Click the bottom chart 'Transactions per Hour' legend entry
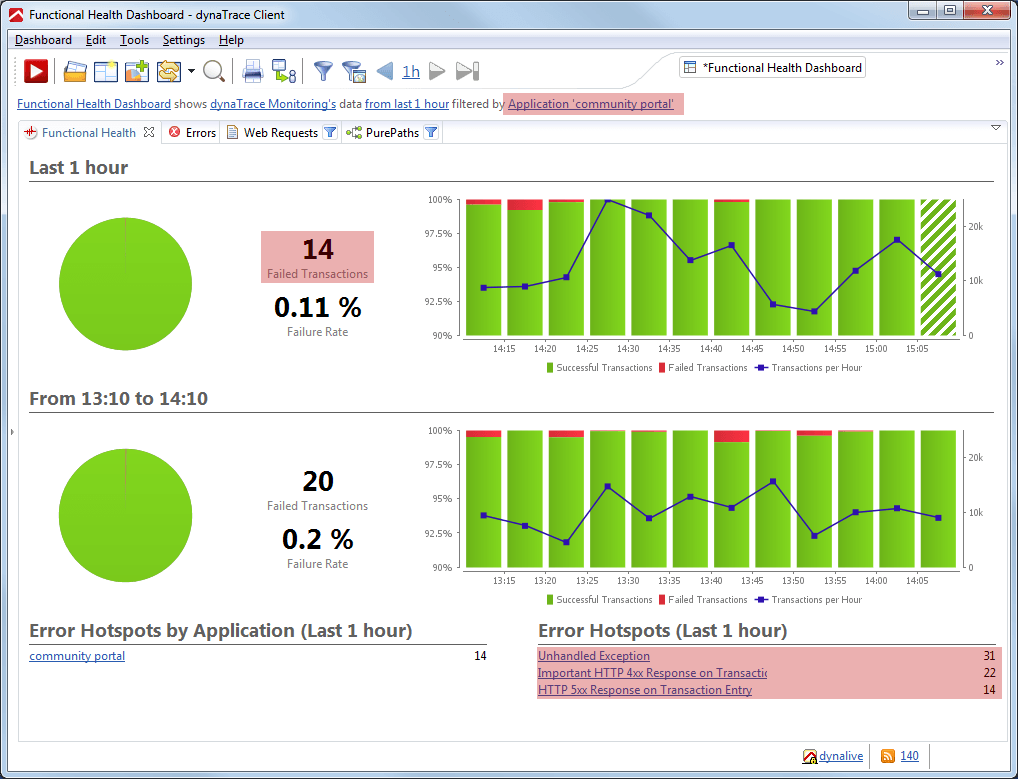The width and height of the screenshot is (1018, 779). [x=809, y=599]
